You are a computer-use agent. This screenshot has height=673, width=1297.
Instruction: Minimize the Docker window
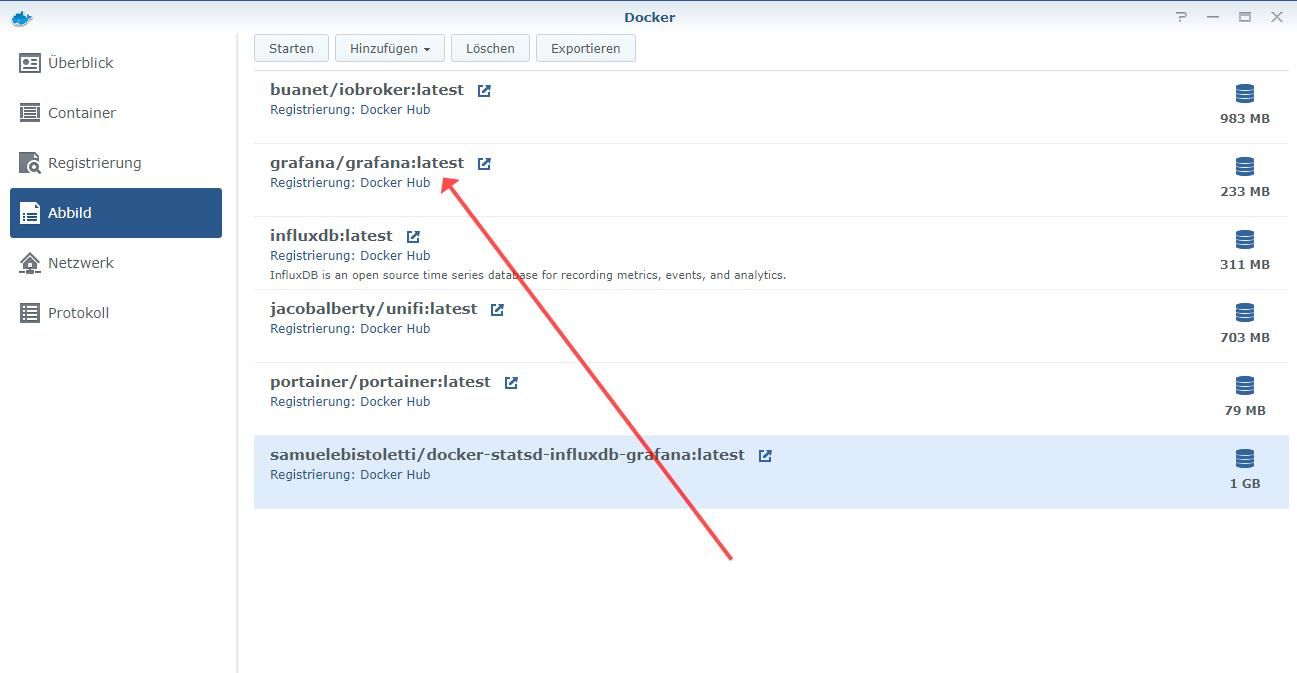pyautogui.click(x=1214, y=17)
